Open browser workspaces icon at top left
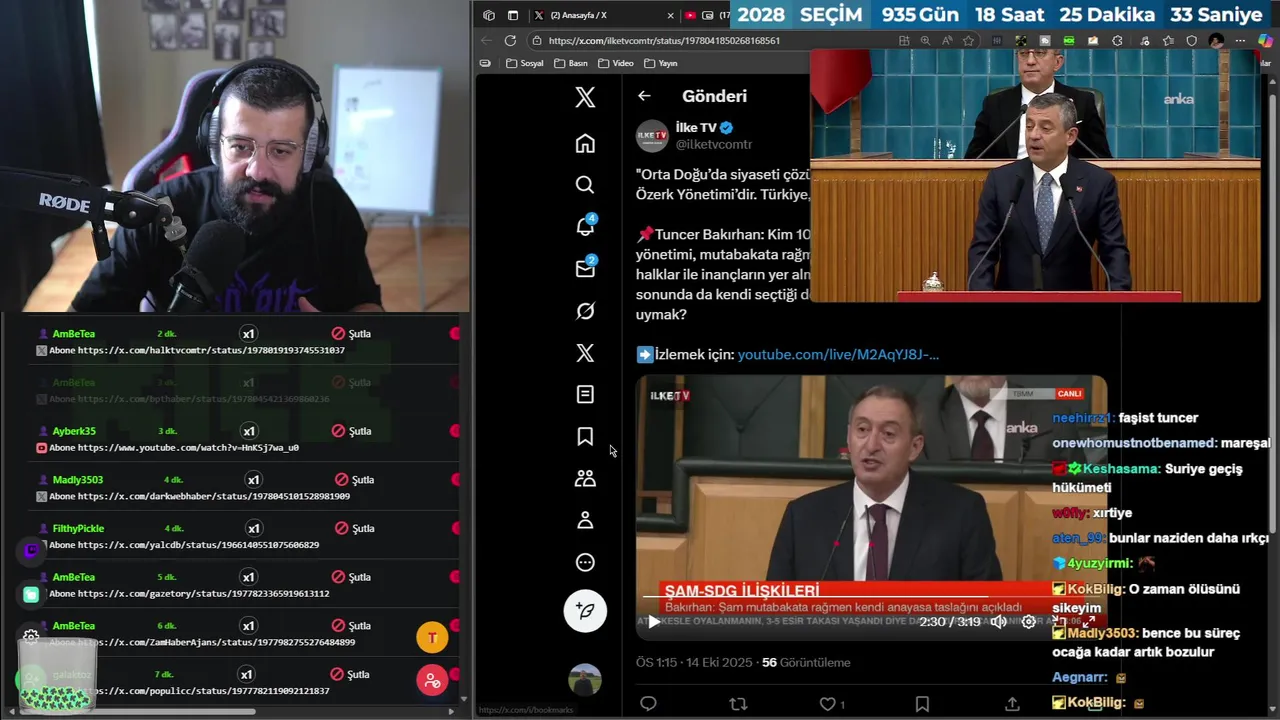Viewport: 1280px width, 720px height. coord(489,15)
